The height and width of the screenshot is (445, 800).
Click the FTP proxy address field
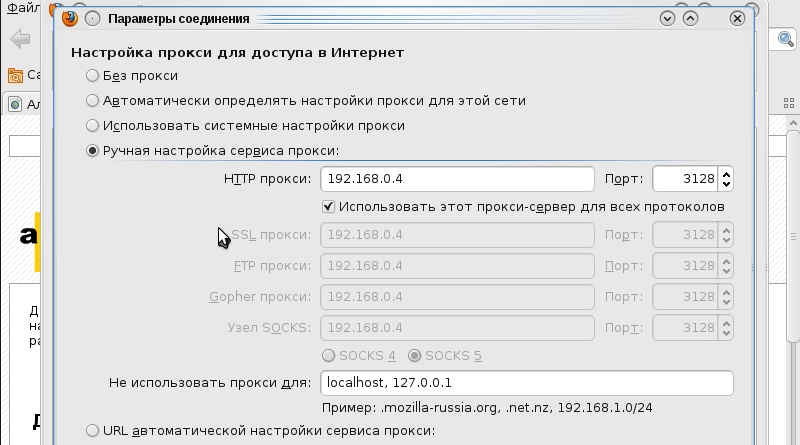coord(457,266)
